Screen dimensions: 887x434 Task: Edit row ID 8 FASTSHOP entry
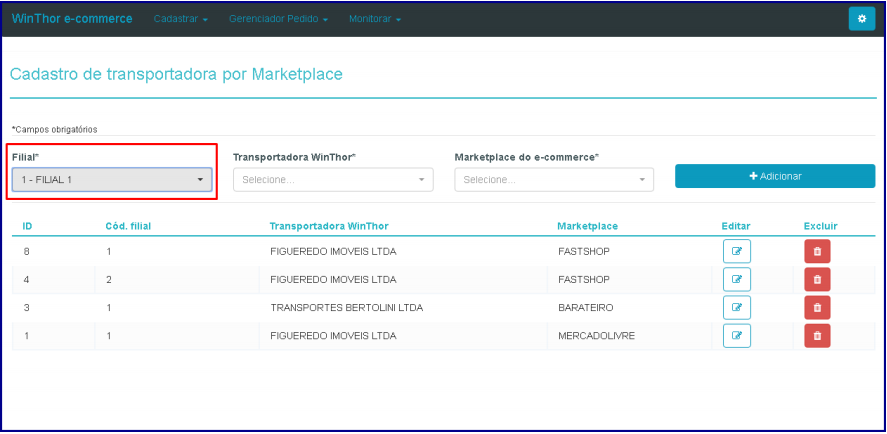(737, 251)
